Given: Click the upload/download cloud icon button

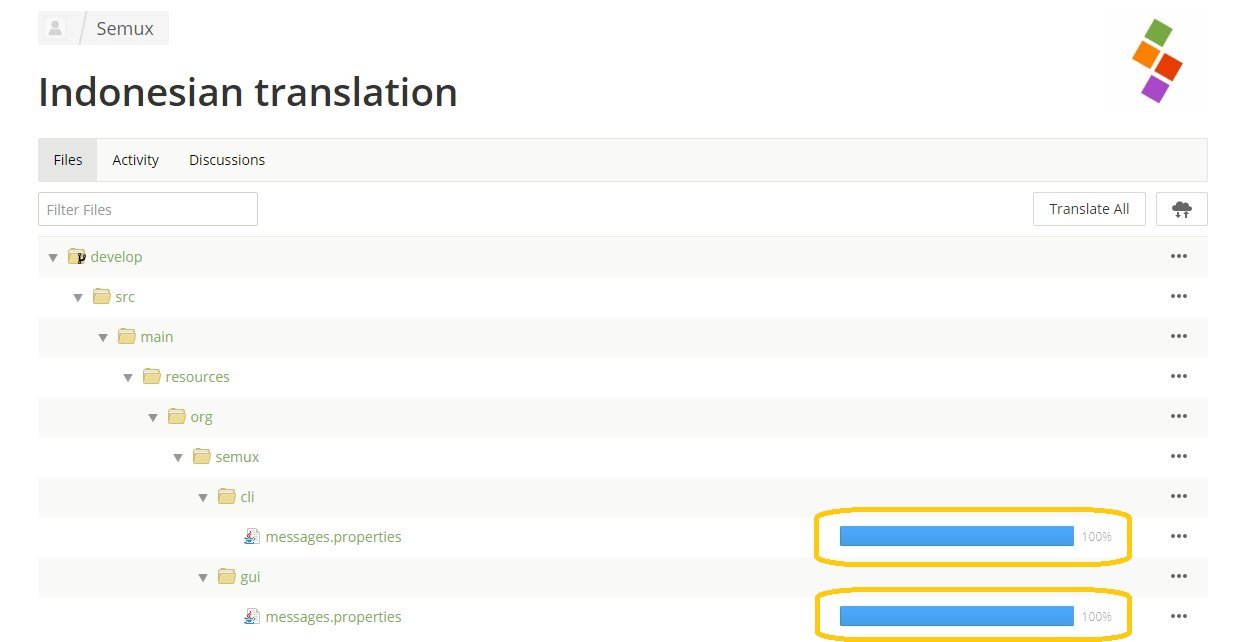Looking at the screenshot, I should (1181, 209).
